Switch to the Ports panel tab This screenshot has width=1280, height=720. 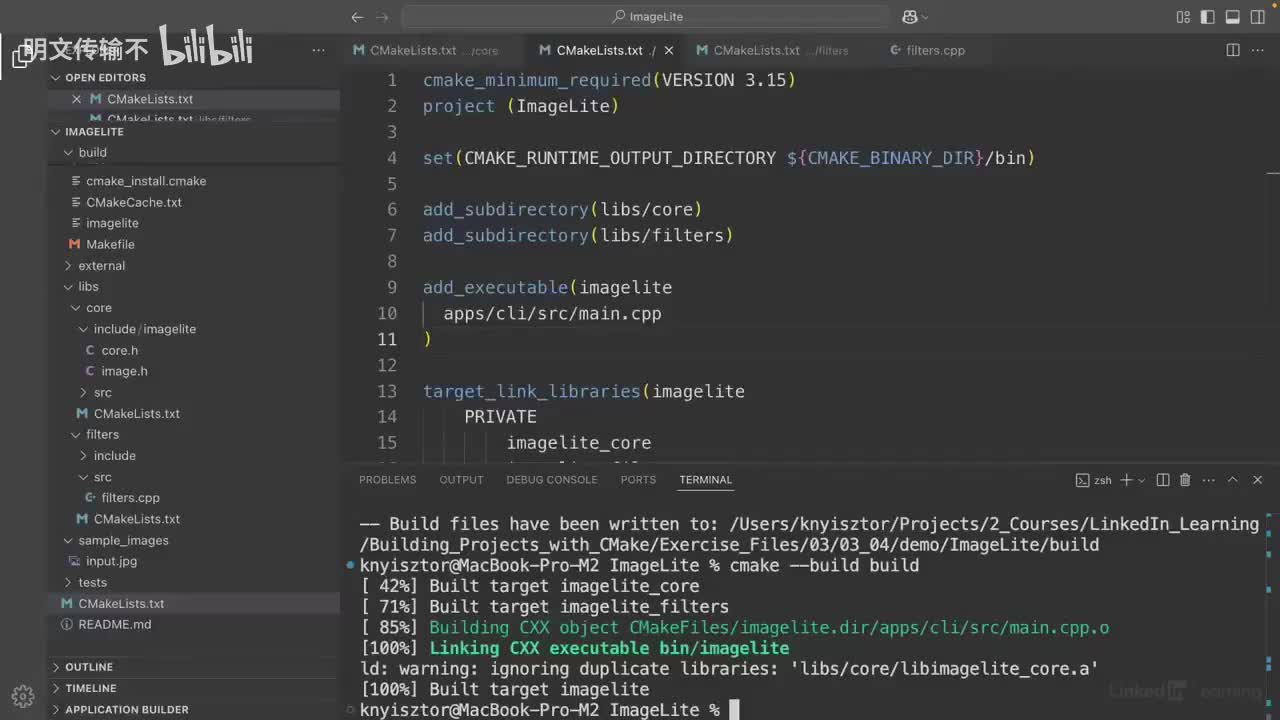[x=638, y=480]
